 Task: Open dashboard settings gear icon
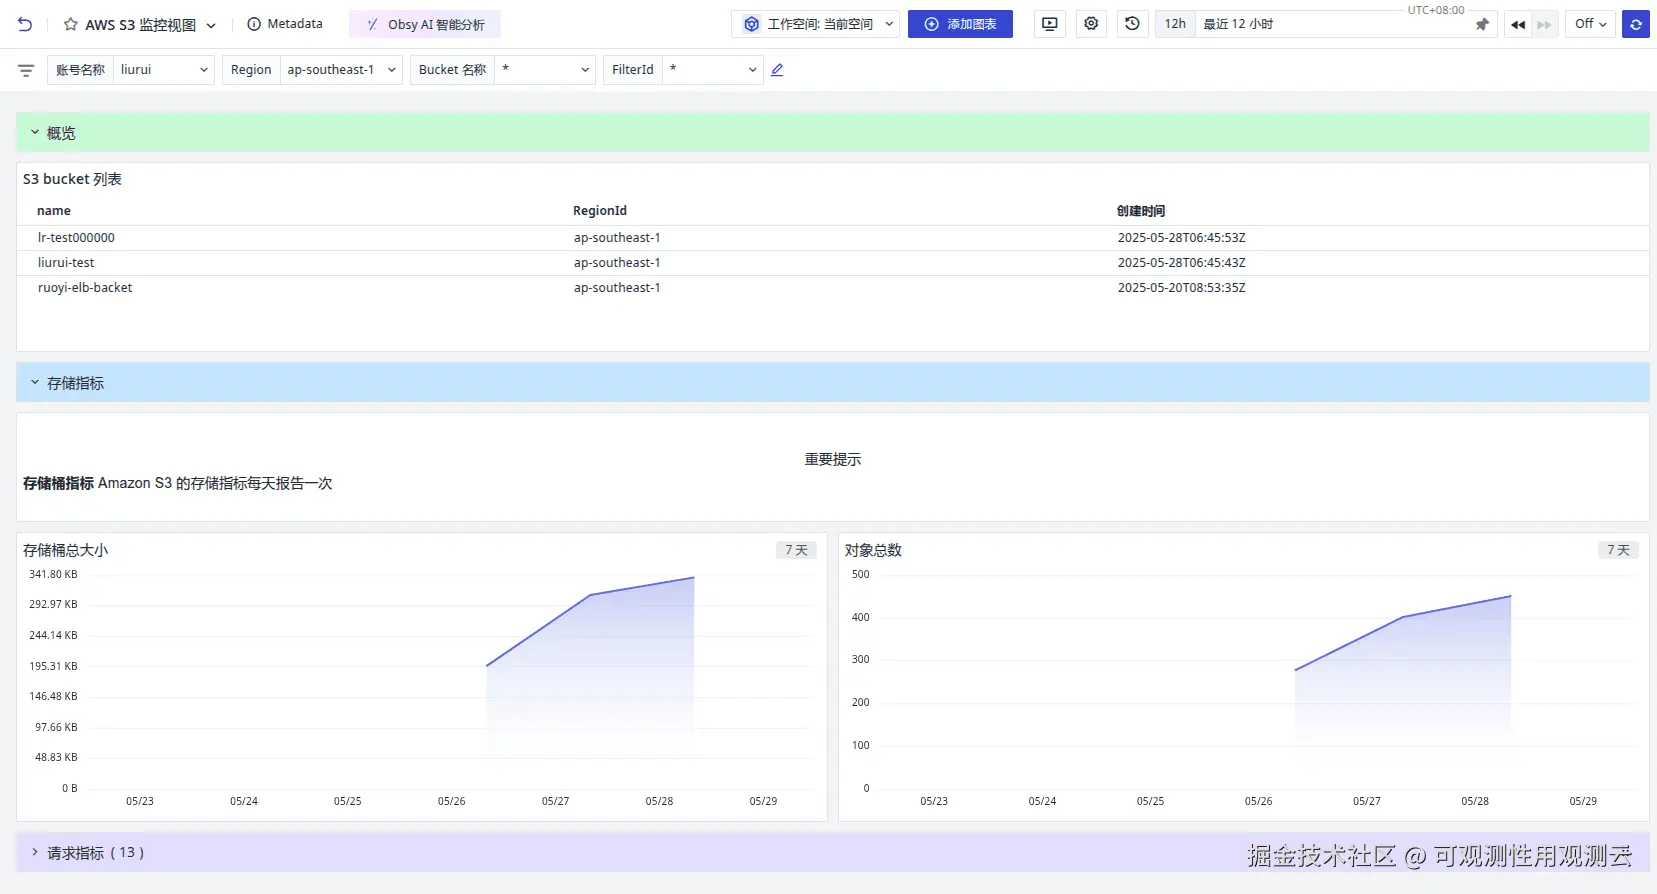(1091, 24)
